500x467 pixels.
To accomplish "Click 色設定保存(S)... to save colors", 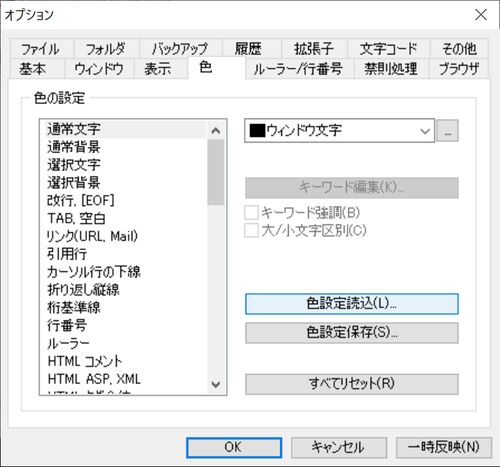I will coord(352,333).
